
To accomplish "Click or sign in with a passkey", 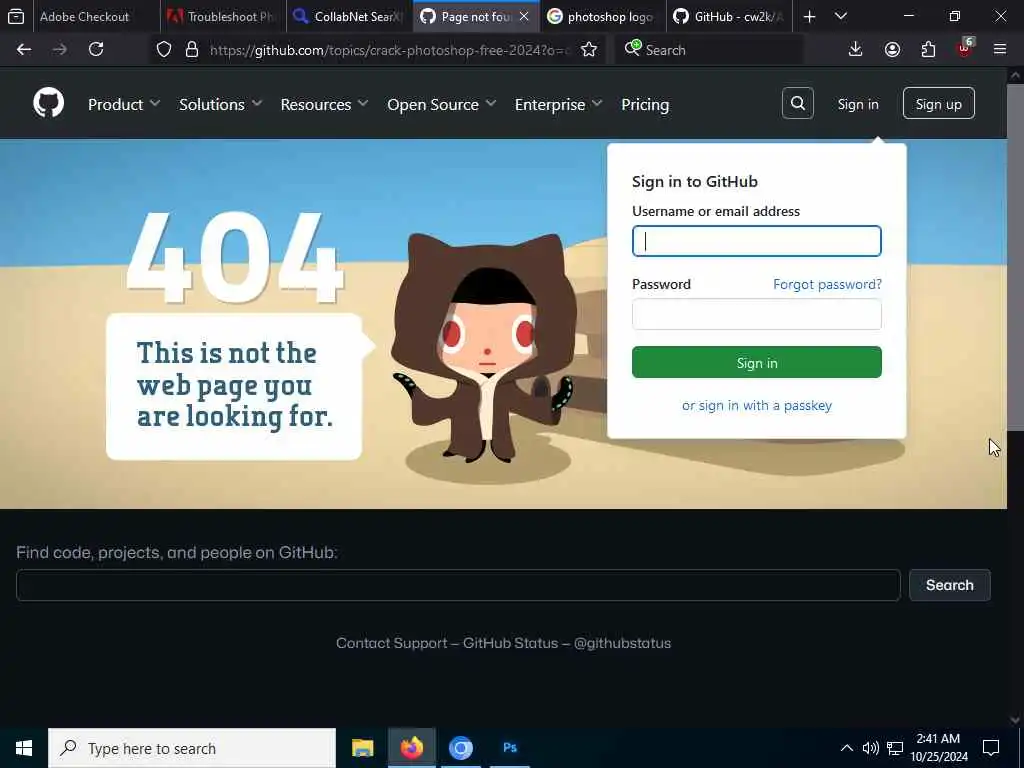I will click(757, 406).
